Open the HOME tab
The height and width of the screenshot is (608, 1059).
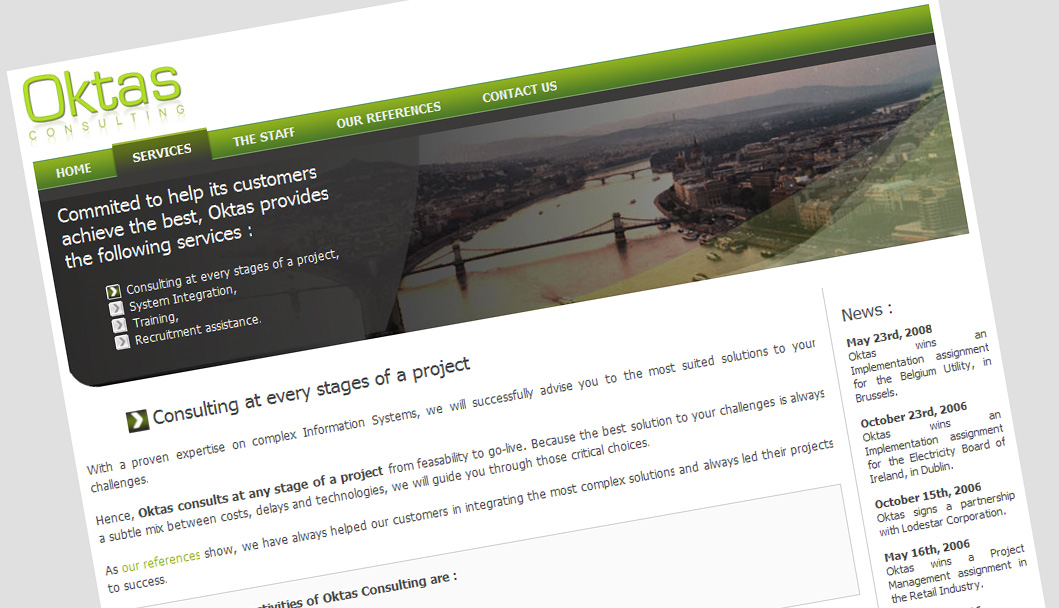pos(74,171)
